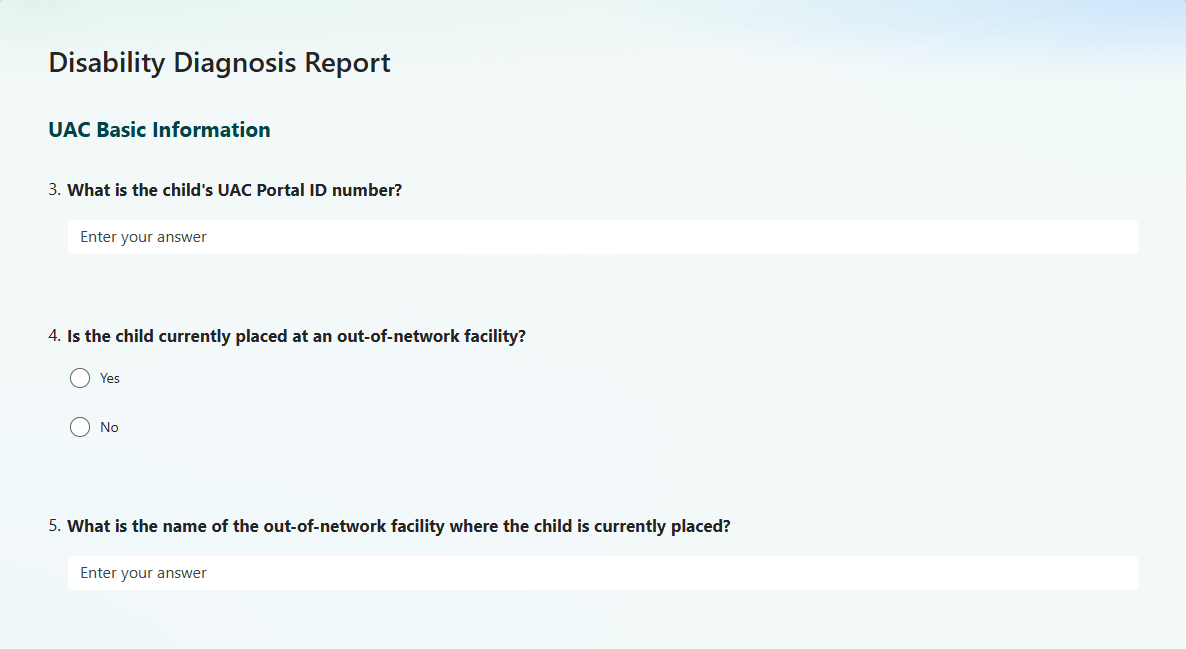Click question number 4 label
The height and width of the screenshot is (649, 1186).
pyautogui.click(x=54, y=336)
